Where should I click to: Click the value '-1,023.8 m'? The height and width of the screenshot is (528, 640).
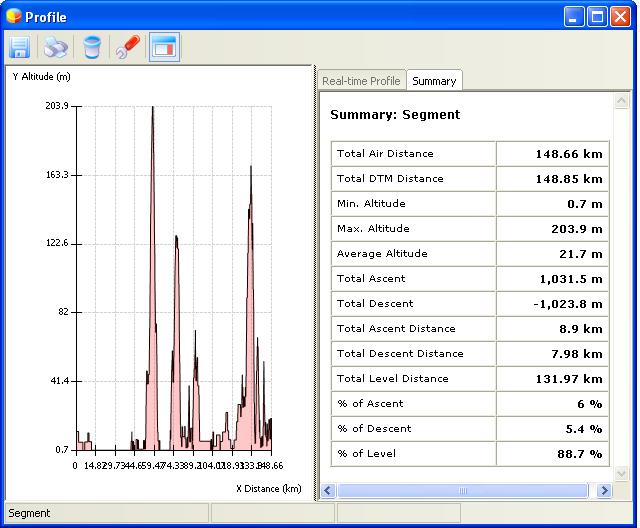click(568, 304)
